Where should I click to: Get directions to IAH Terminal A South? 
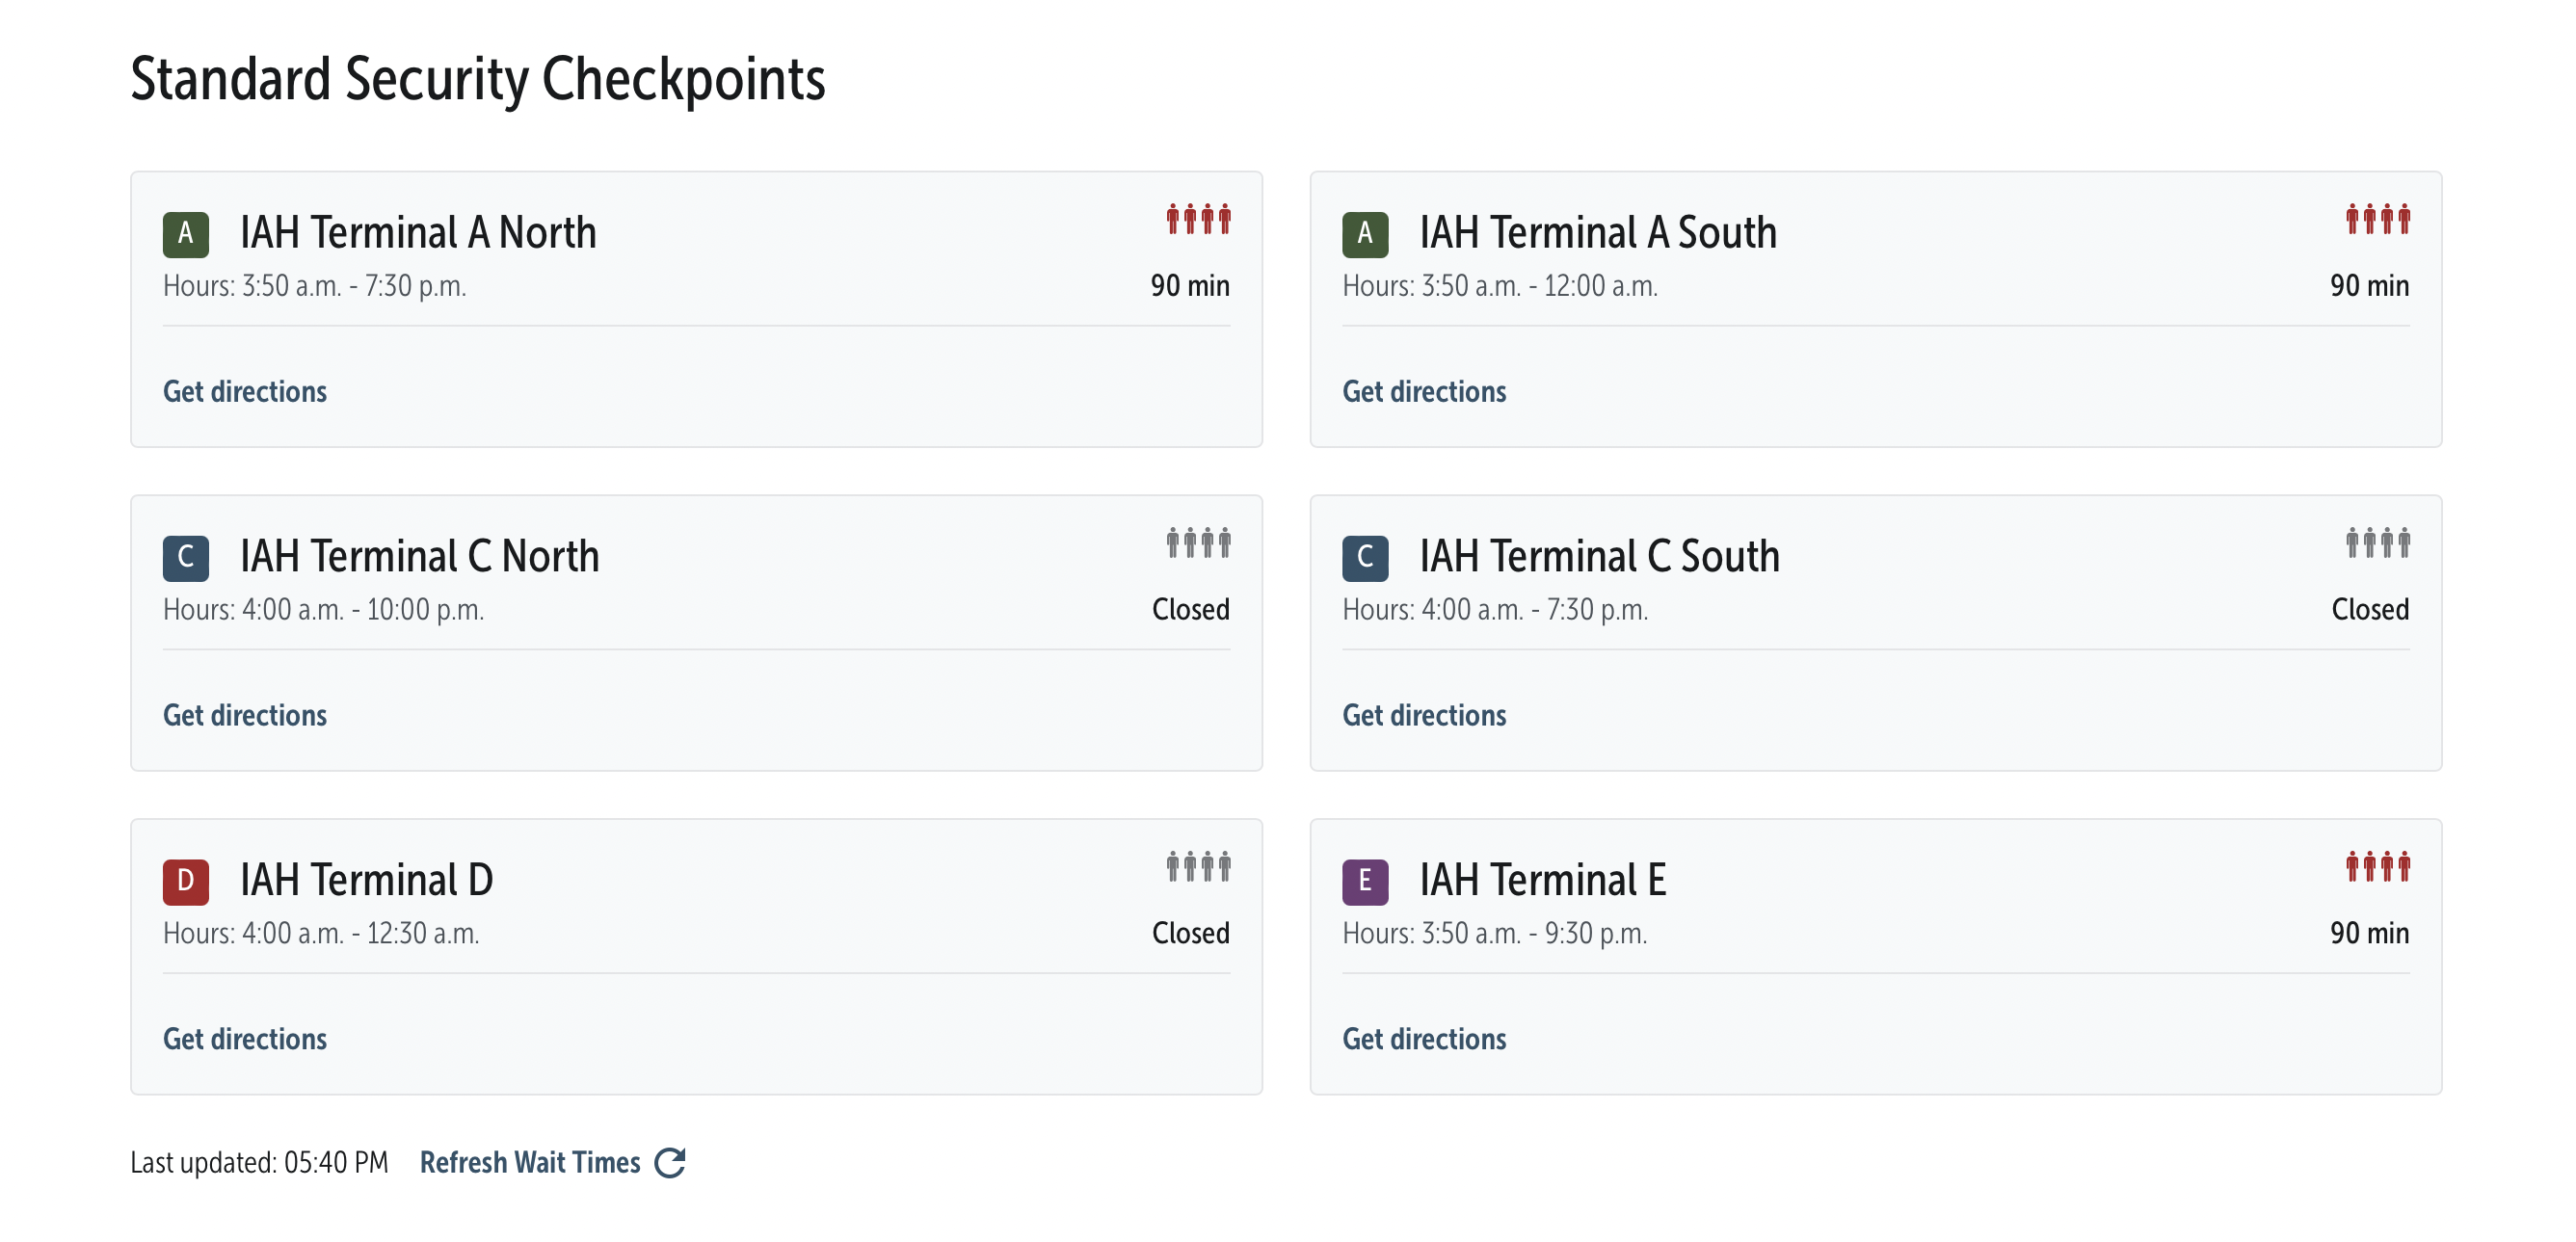(1424, 391)
